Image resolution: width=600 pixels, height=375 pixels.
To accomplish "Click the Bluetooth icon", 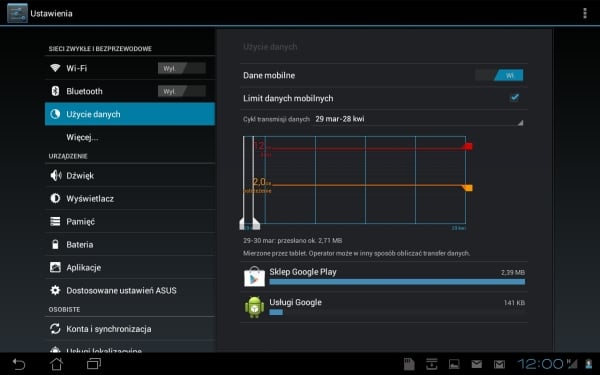I will point(55,91).
